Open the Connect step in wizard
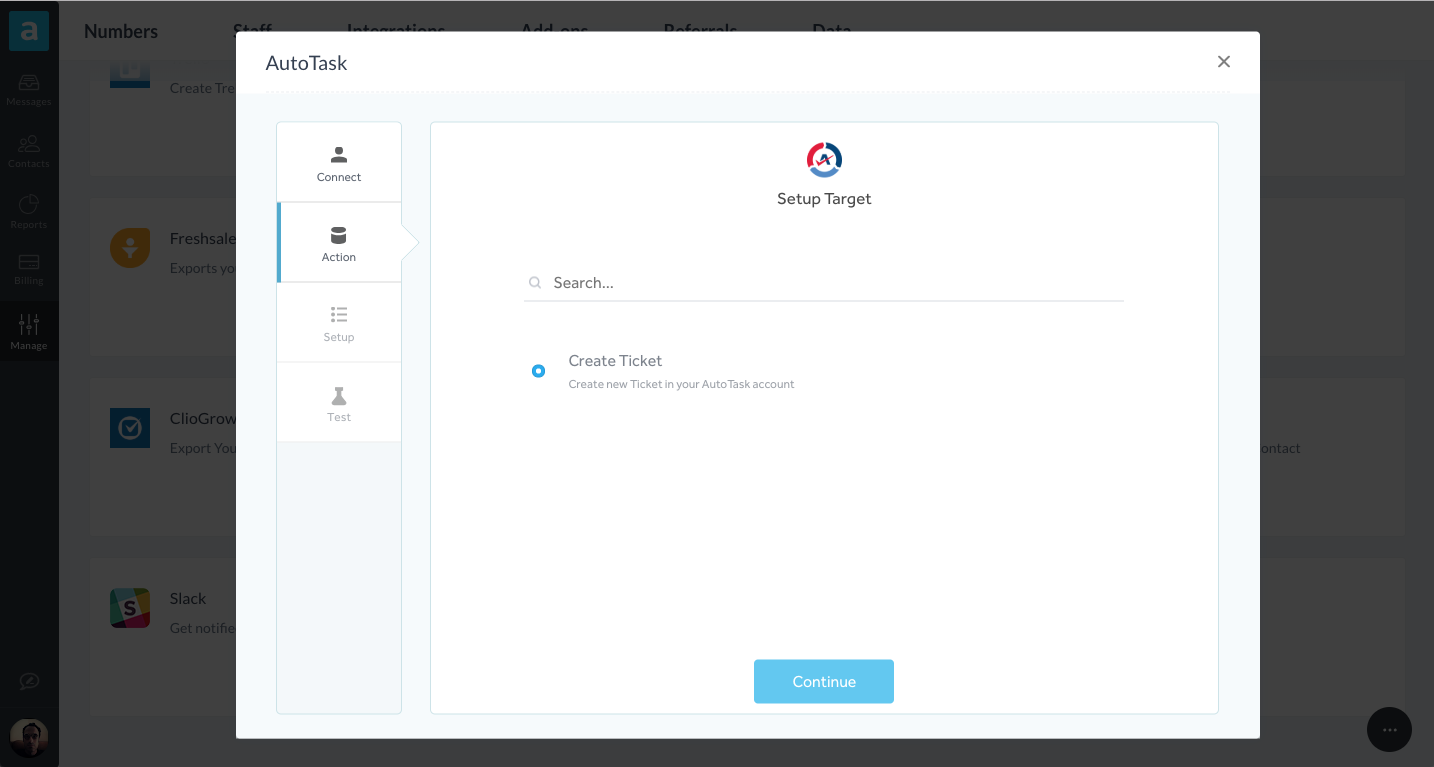This screenshot has width=1434, height=767. pos(339,163)
